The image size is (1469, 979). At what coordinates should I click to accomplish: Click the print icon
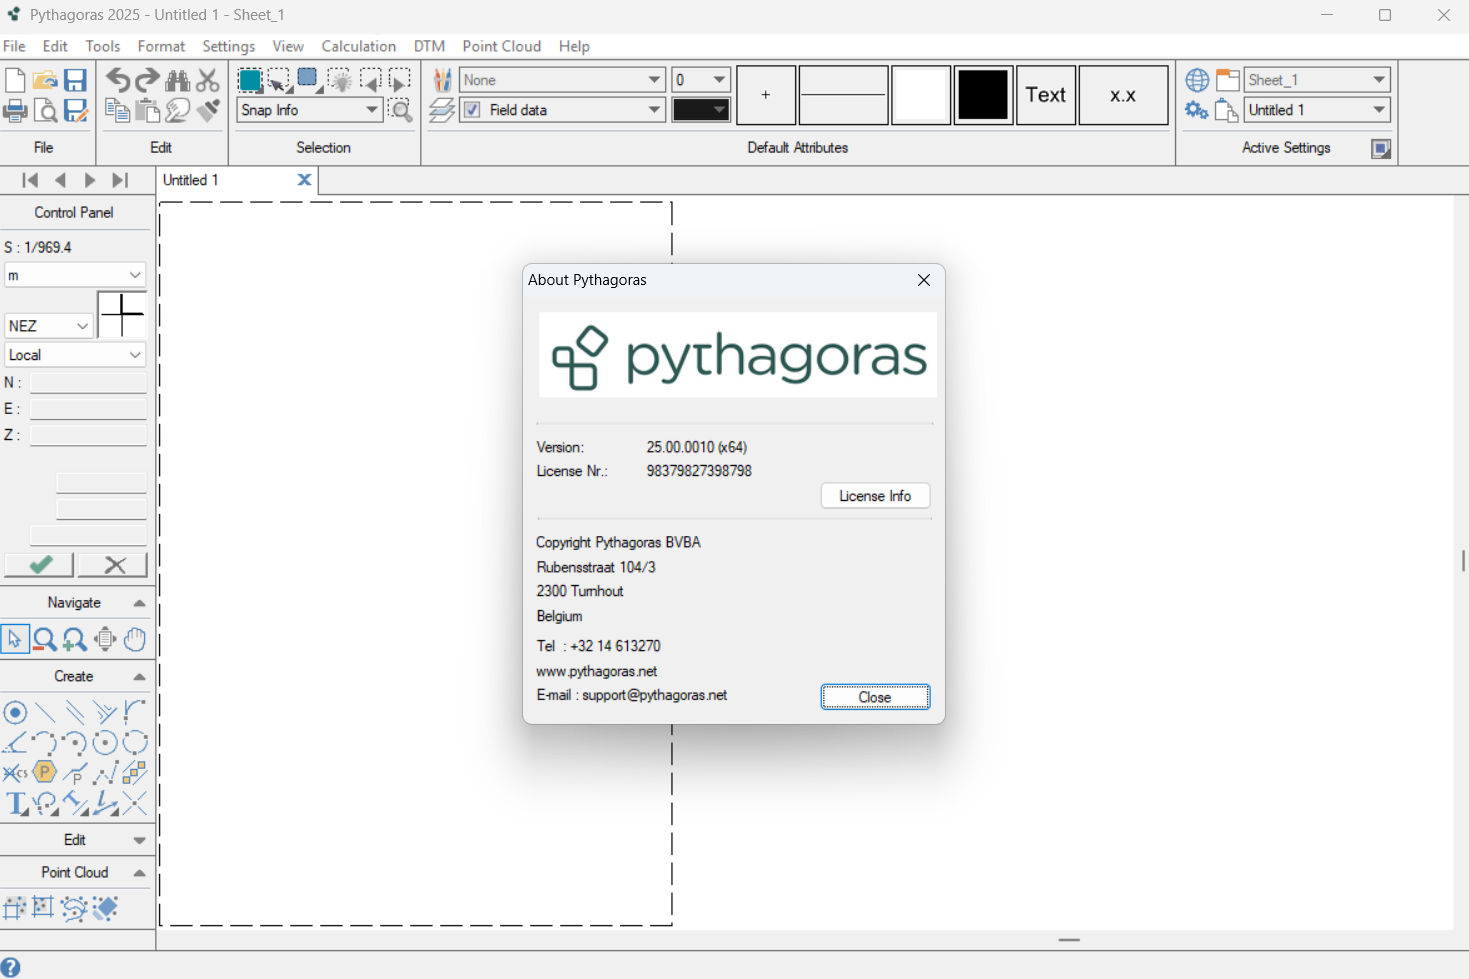click(x=15, y=110)
